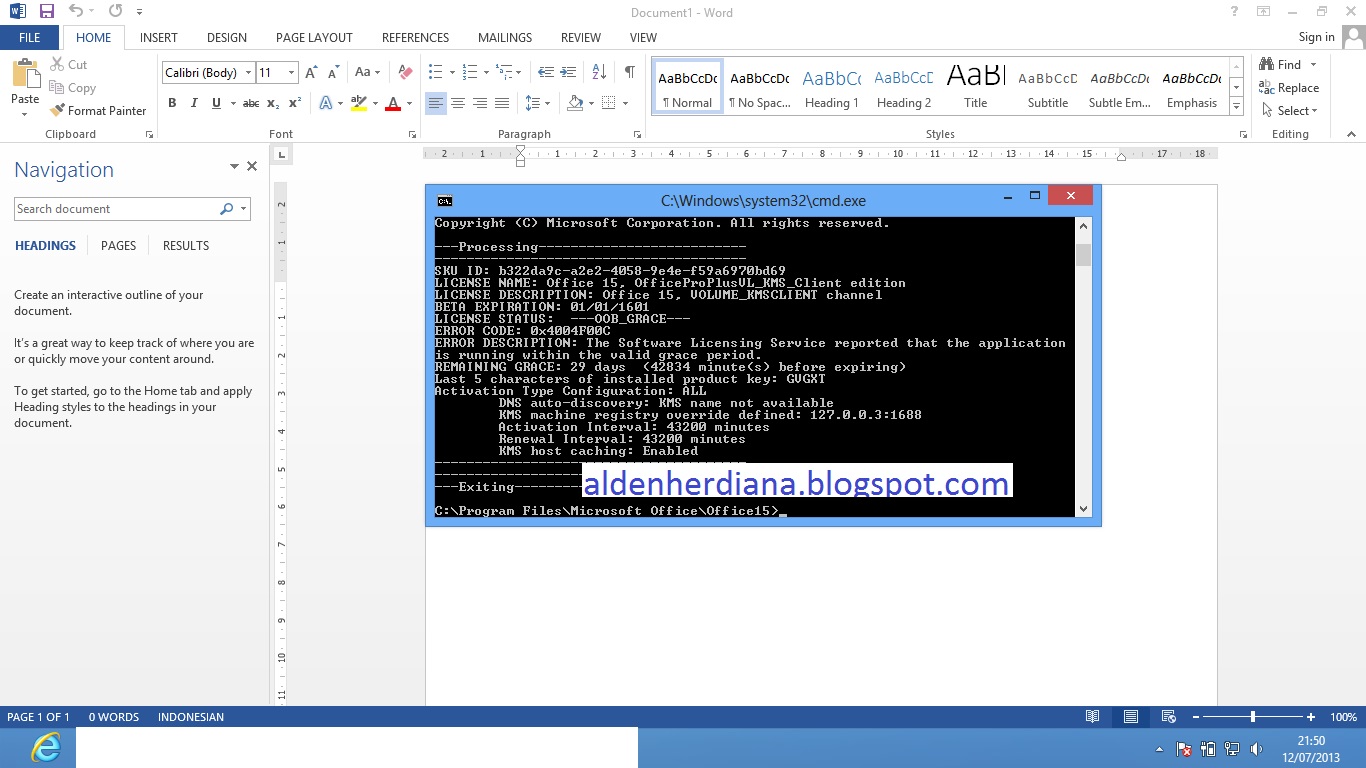Click the 100% zoom level

(x=1343, y=717)
